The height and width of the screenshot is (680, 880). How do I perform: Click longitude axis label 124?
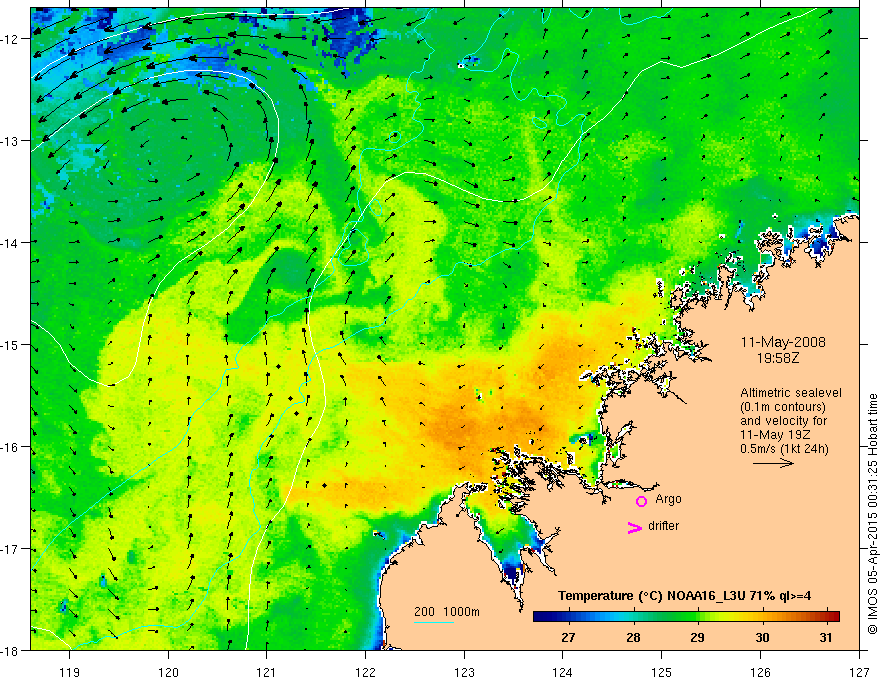[x=563, y=672]
